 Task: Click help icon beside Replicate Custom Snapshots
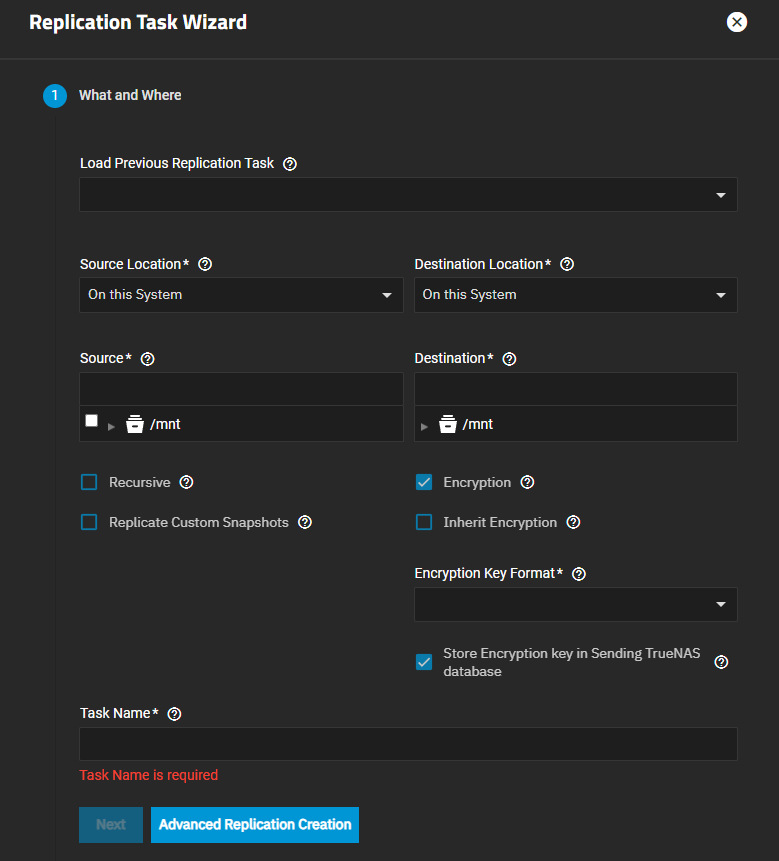coord(305,522)
